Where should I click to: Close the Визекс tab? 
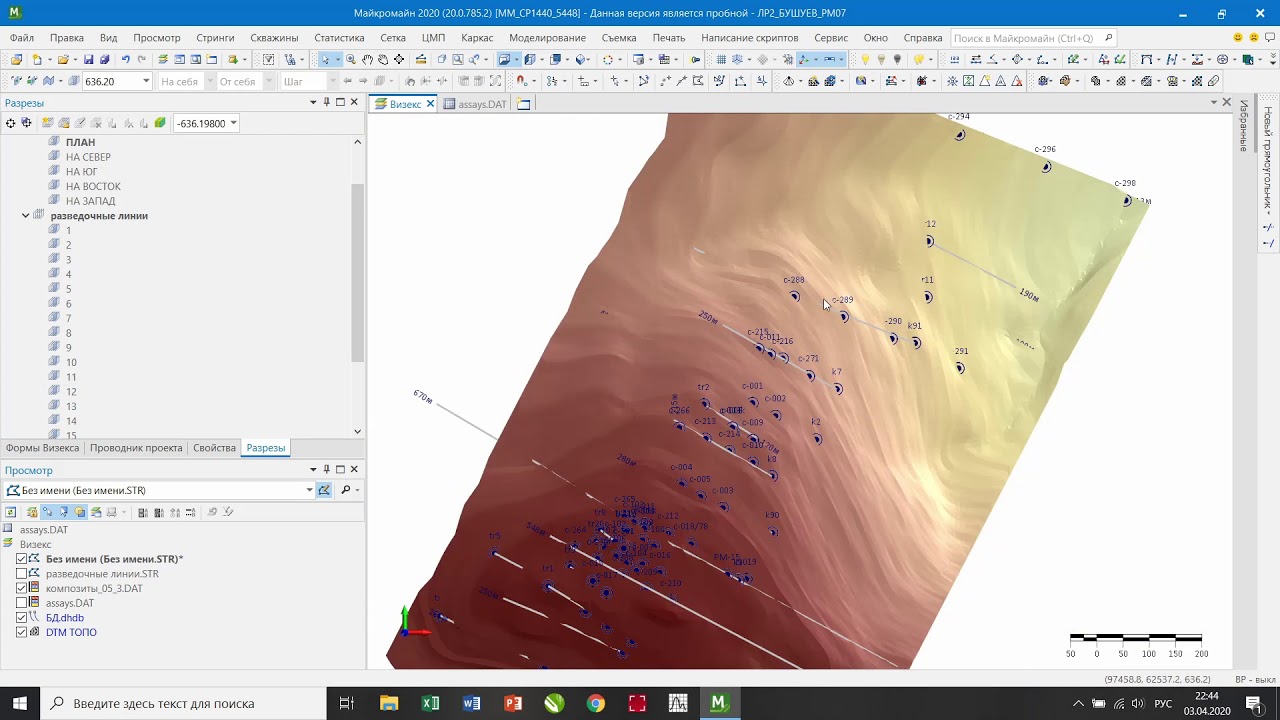point(431,103)
